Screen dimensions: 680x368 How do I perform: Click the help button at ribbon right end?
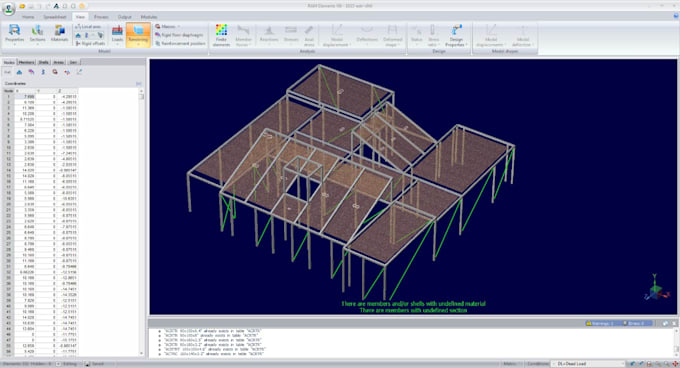click(676, 16)
